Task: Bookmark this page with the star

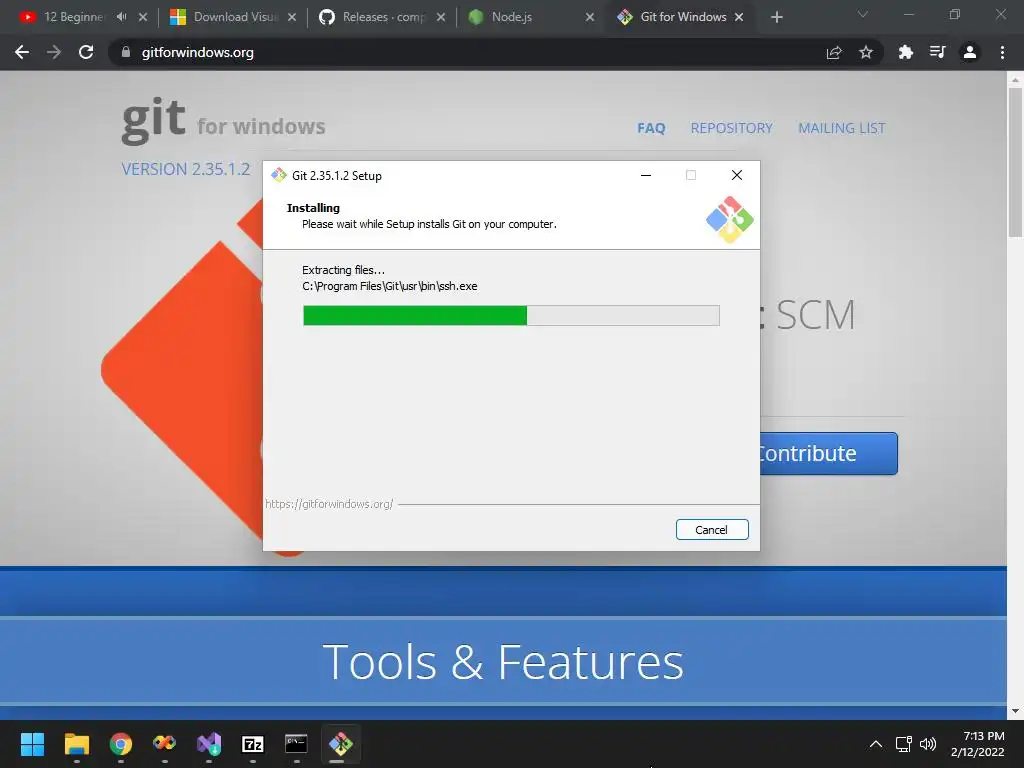Action: point(866,52)
